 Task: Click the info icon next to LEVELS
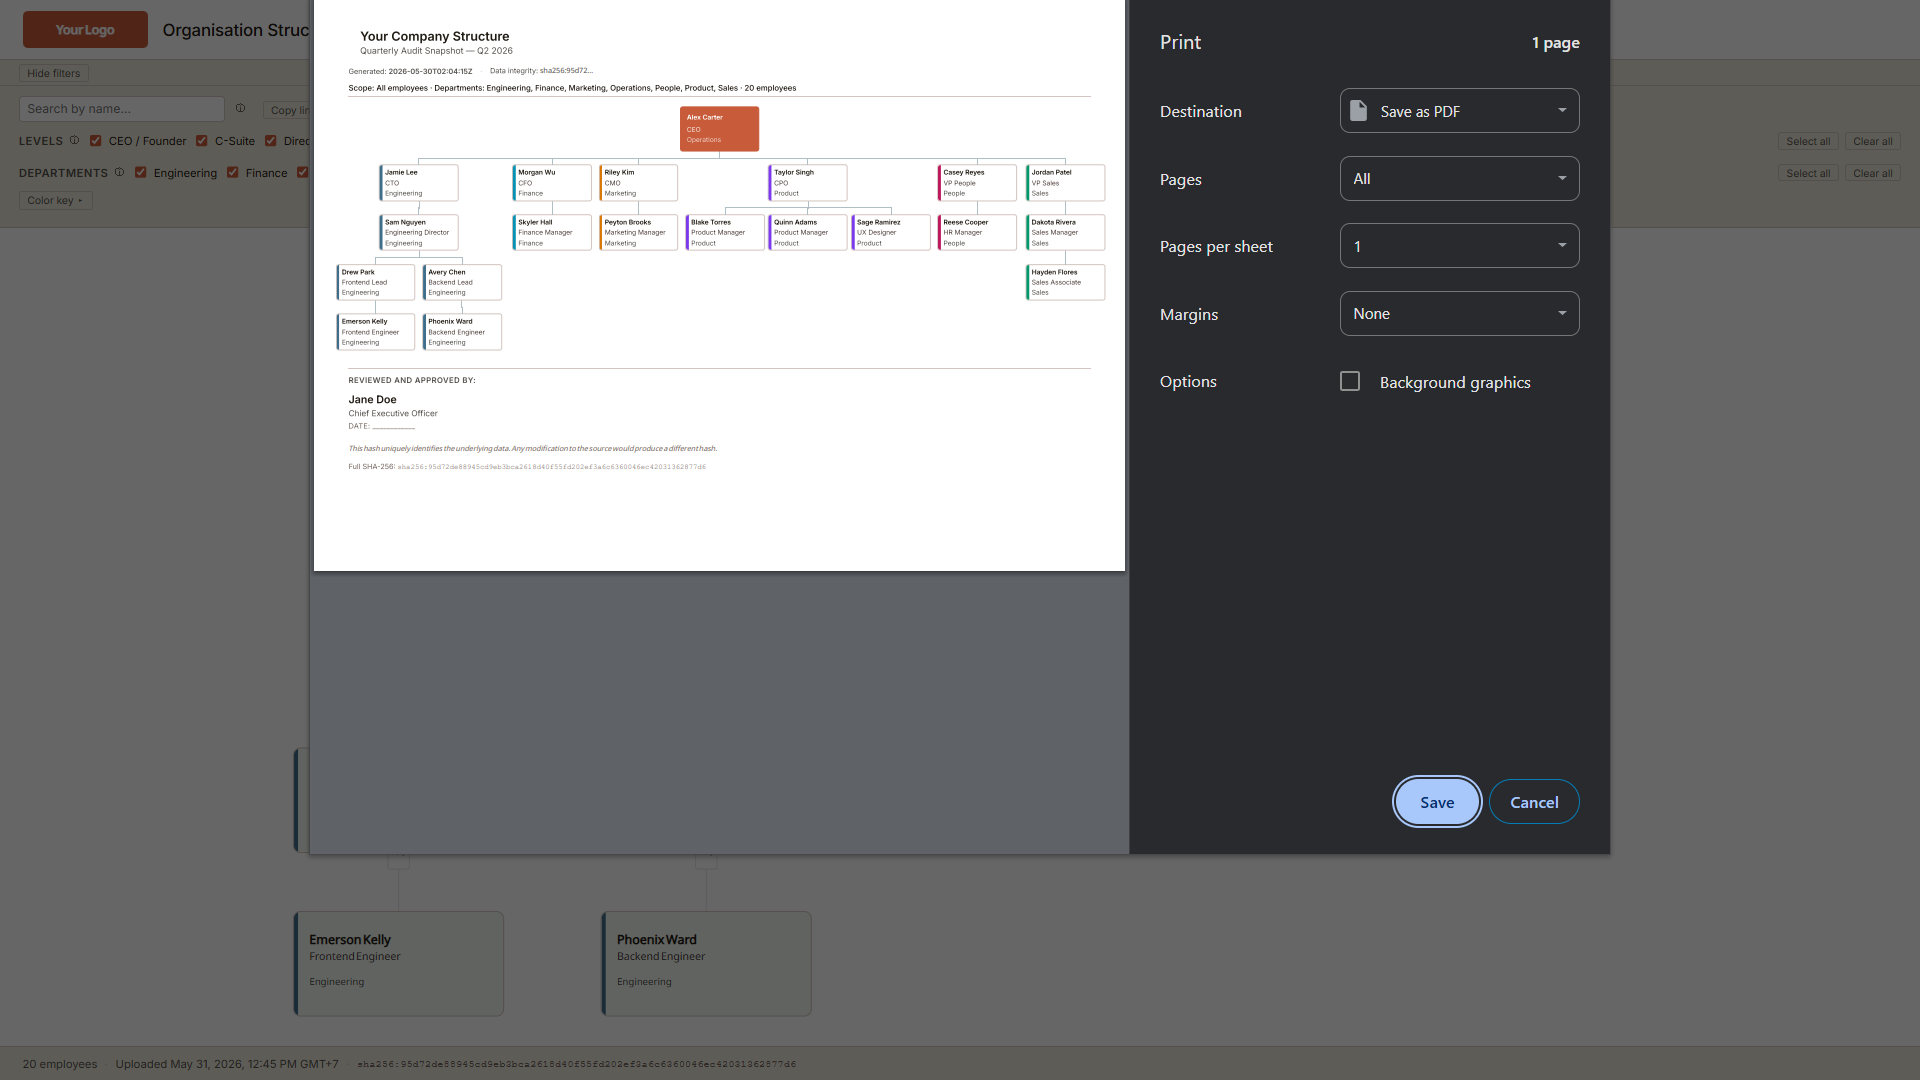(74, 140)
